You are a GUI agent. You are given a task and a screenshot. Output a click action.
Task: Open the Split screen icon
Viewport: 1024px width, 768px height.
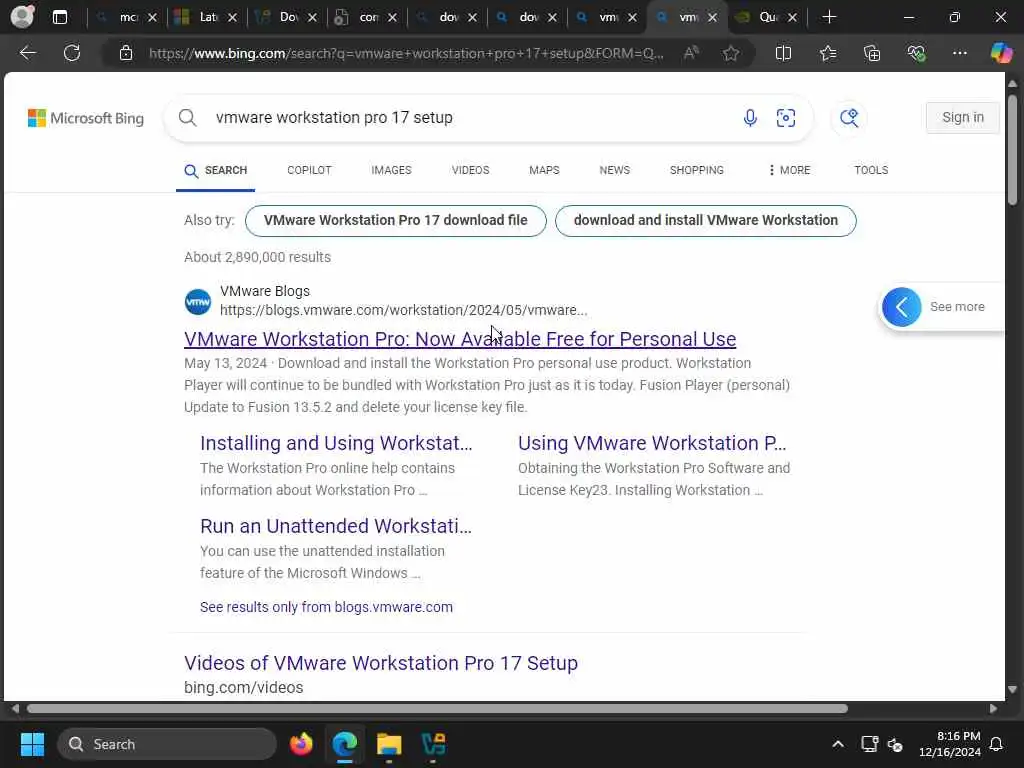pyautogui.click(x=783, y=53)
